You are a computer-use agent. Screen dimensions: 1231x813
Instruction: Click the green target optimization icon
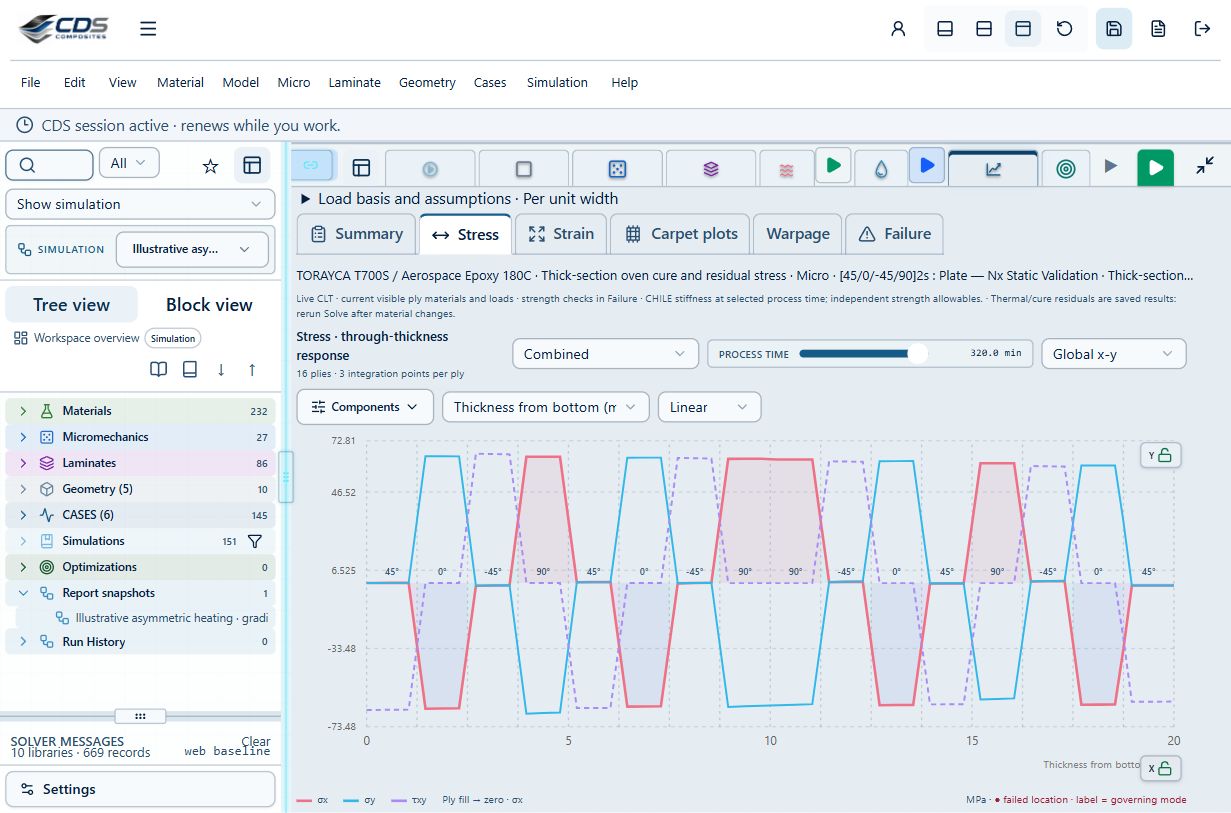click(1066, 169)
